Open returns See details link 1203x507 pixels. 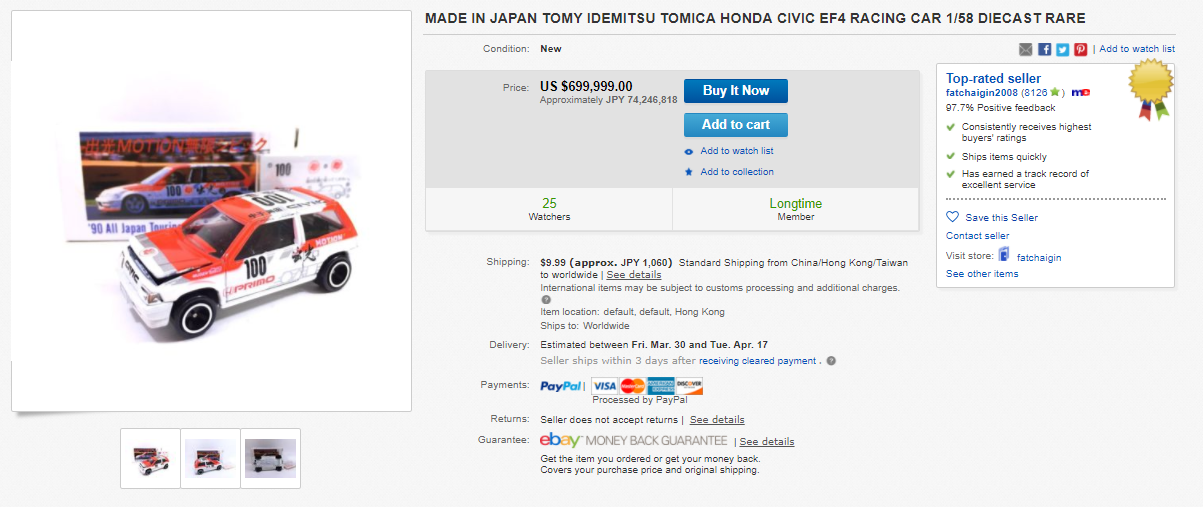(716, 420)
